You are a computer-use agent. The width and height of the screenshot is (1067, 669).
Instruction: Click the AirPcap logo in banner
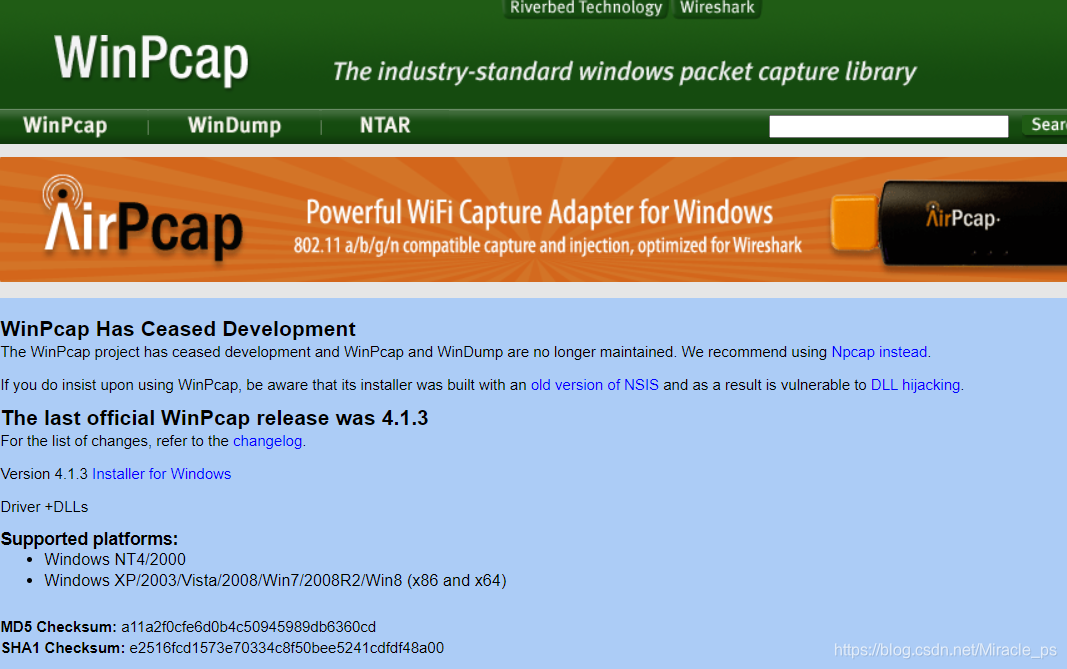142,218
